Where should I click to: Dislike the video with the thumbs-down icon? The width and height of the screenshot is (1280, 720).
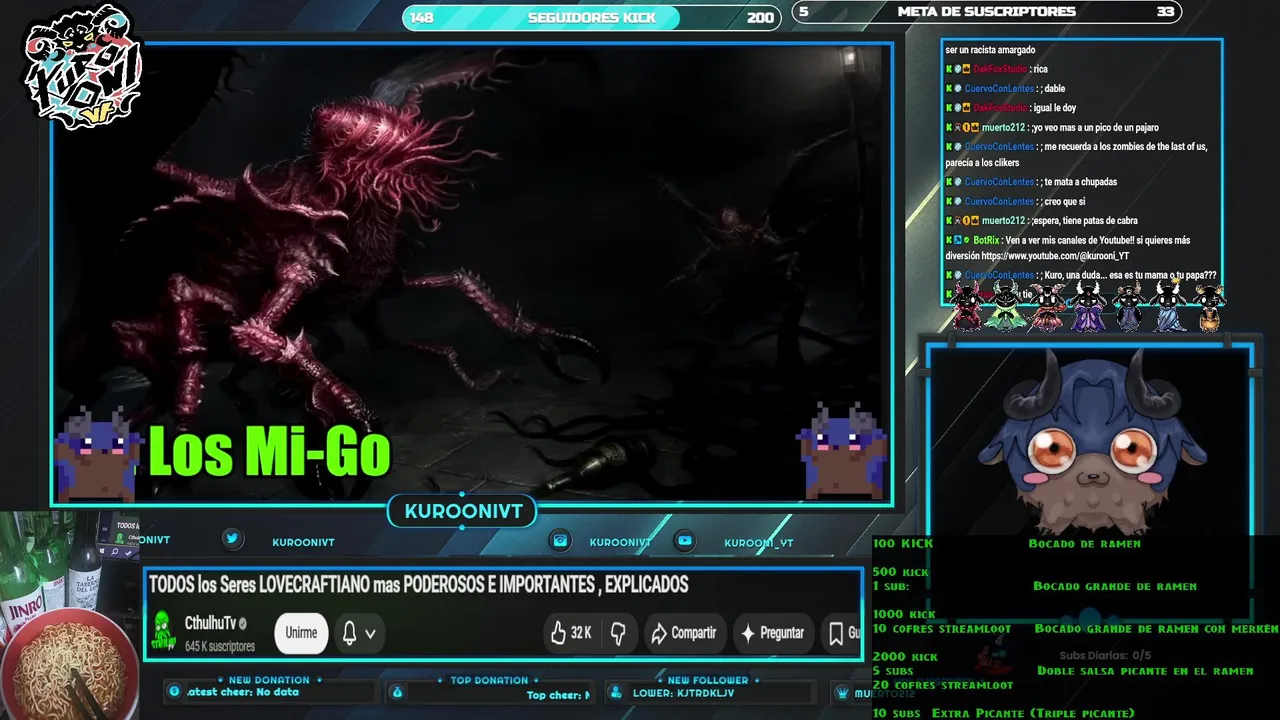(x=618, y=632)
